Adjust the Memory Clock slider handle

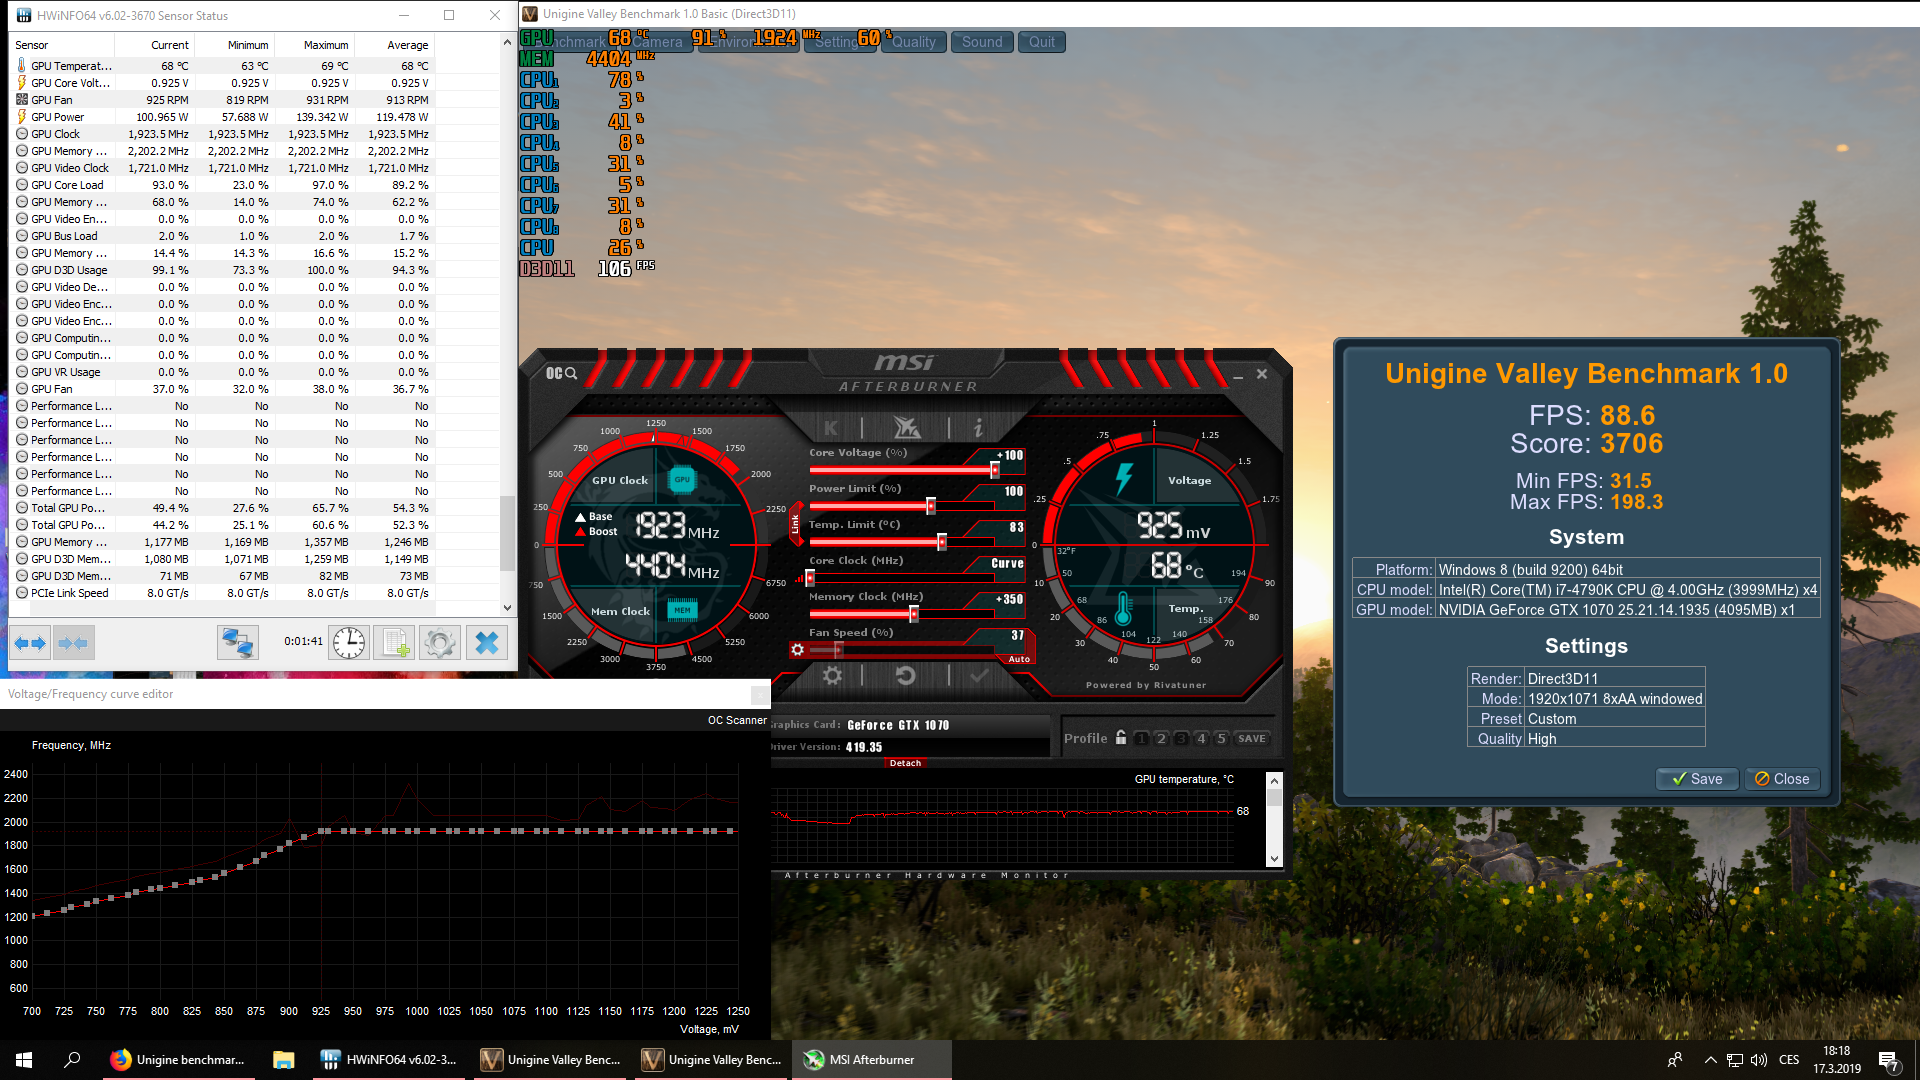click(x=913, y=614)
